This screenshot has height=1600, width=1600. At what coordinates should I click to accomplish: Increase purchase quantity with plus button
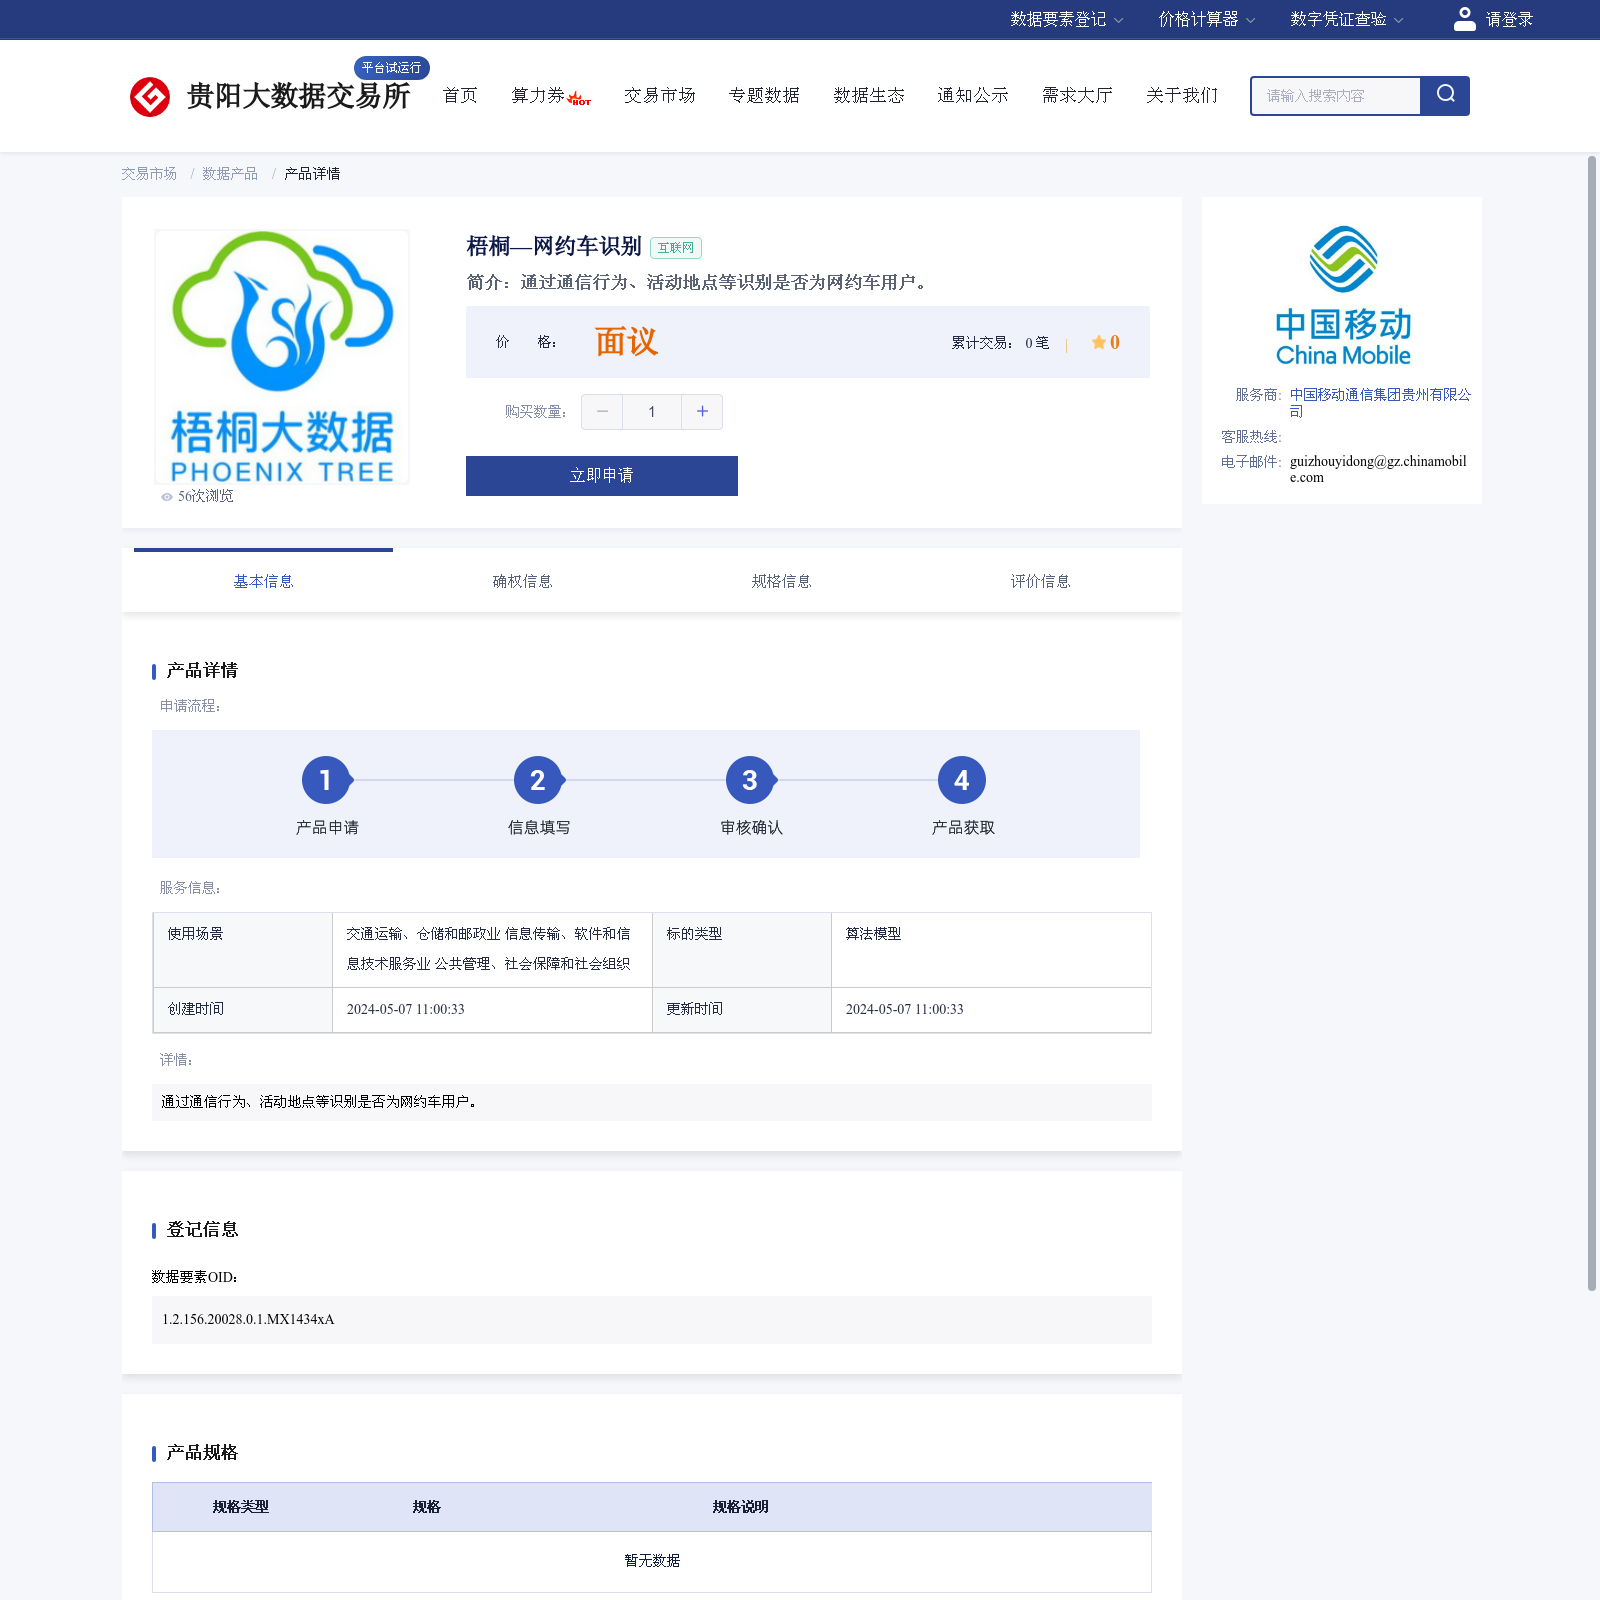click(x=702, y=411)
